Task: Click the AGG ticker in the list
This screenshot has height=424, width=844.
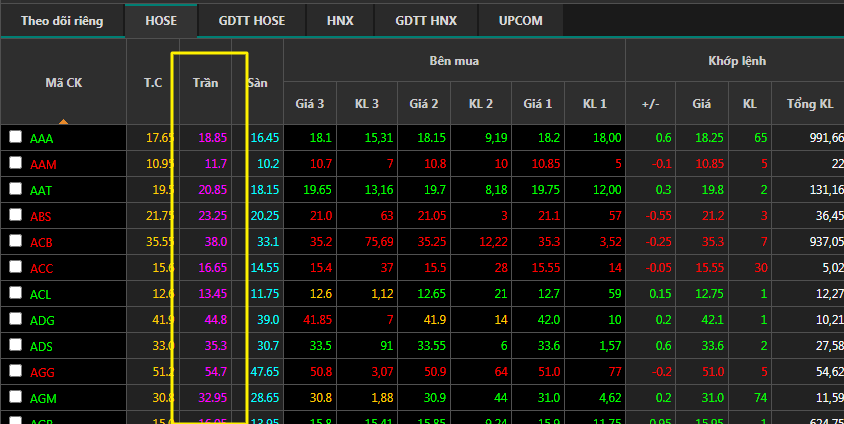Action: click(41, 372)
